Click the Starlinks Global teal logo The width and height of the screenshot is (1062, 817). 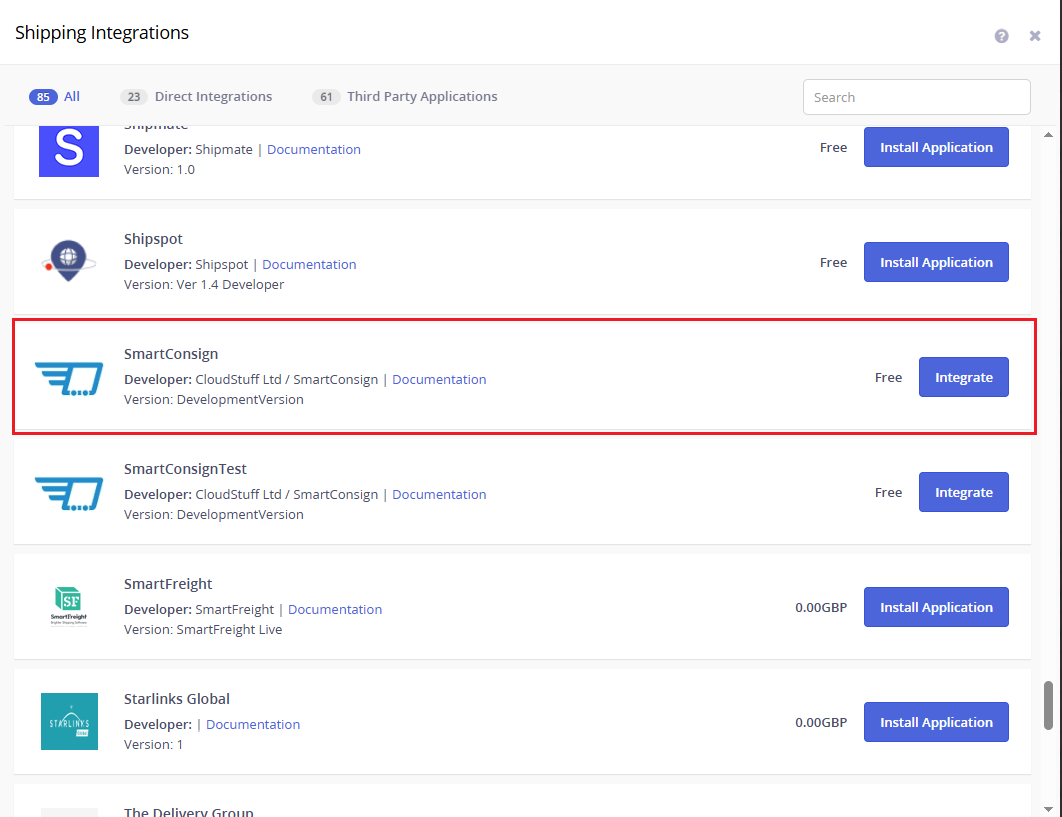69,721
